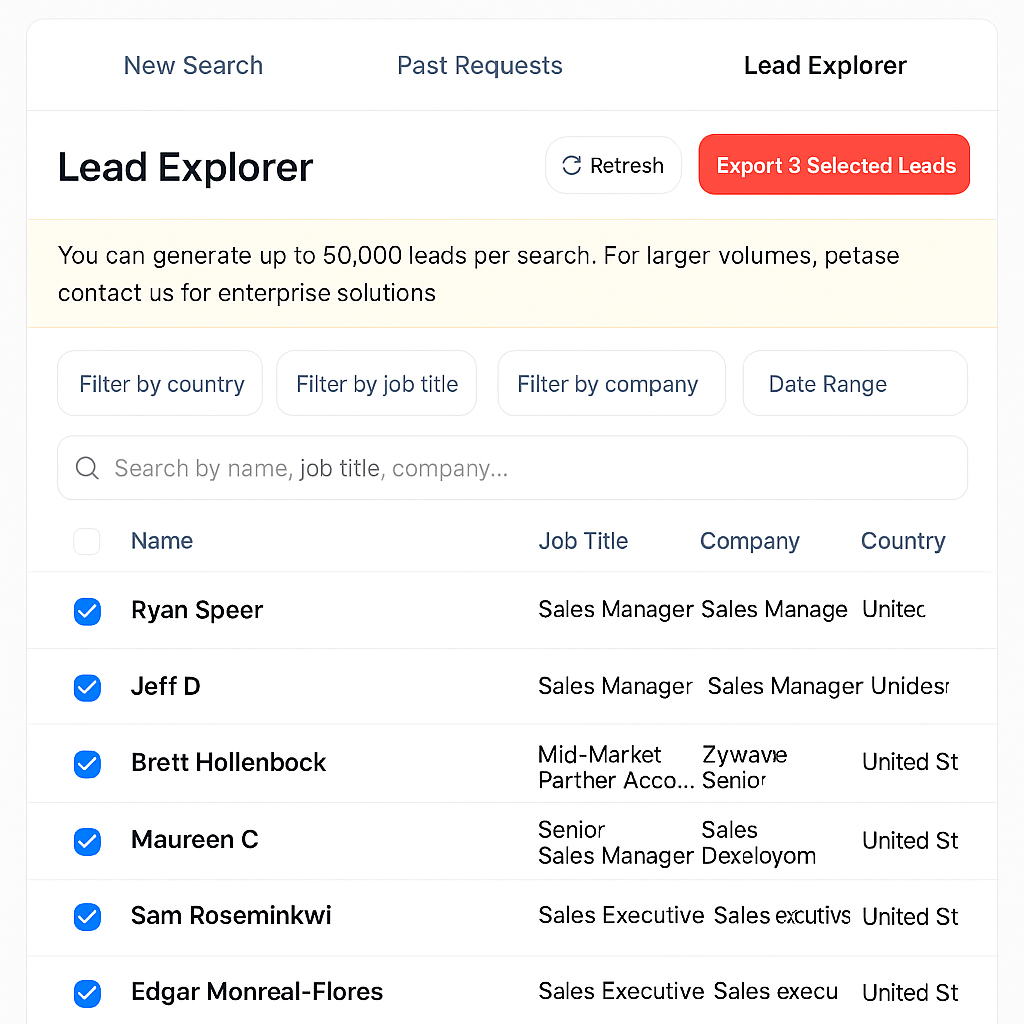Uncheck Ryan Speer's row checkbox
Viewport: 1024px width, 1024px height.
tap(87, 611)
